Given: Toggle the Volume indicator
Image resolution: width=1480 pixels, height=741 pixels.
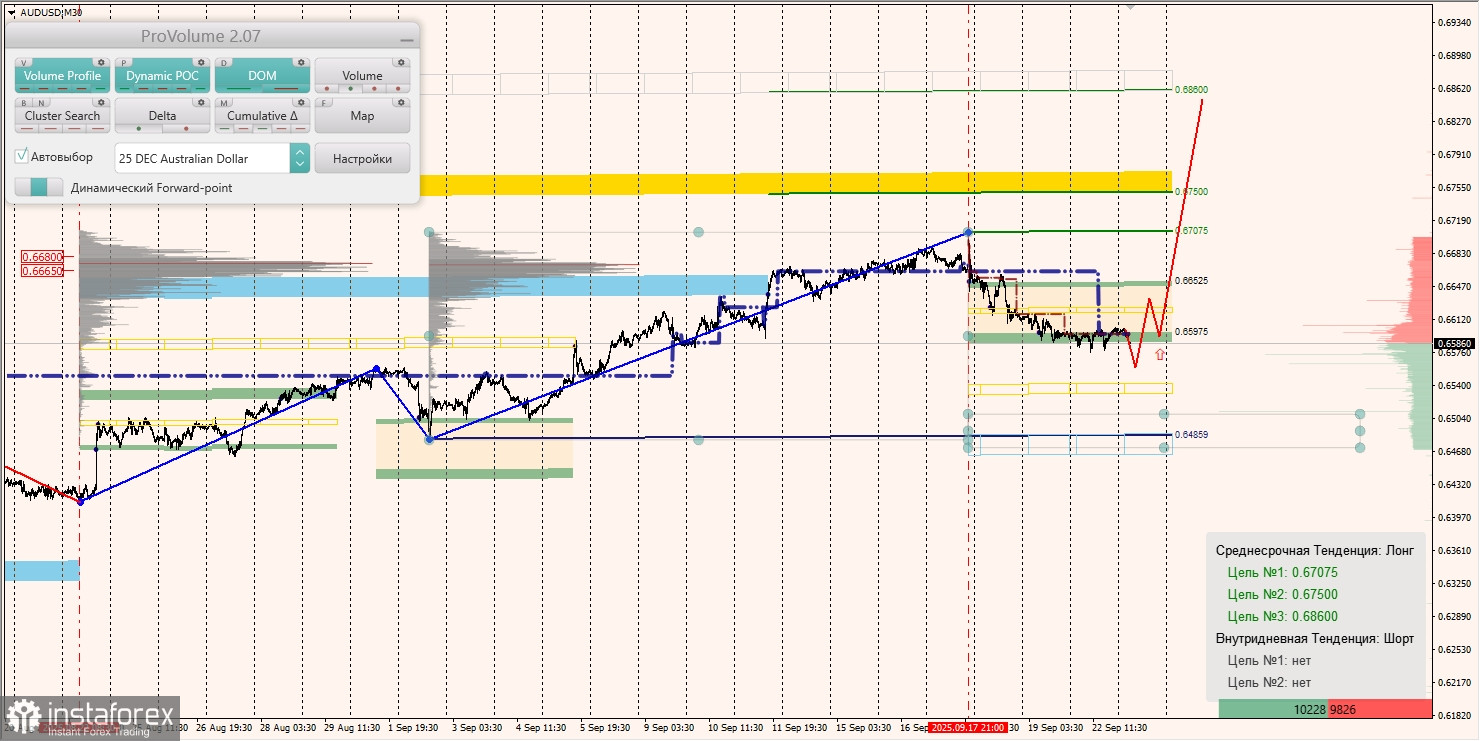Looking at the screenshot, I should 362,76.
